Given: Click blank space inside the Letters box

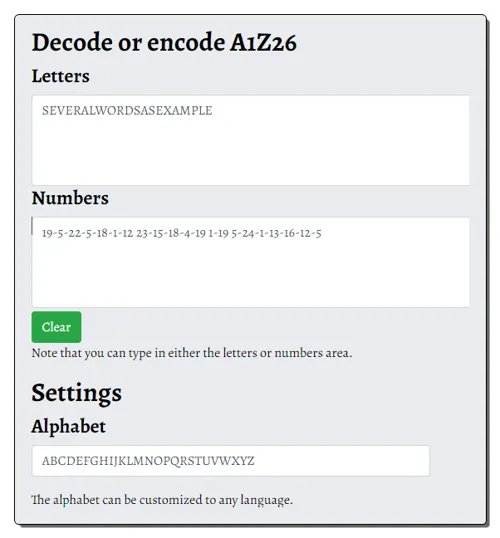Looking at the screenshot, I should pos(250,154).
